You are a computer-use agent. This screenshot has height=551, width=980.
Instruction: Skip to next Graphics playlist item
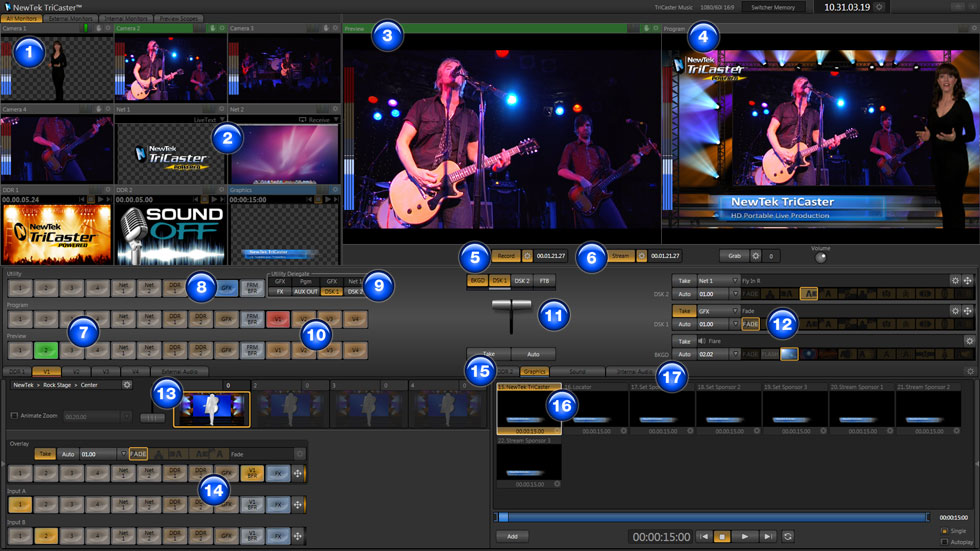click(768, 537)
